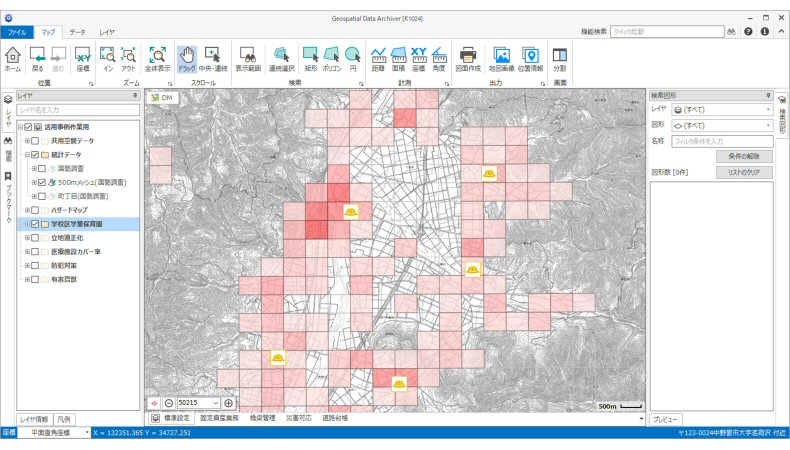Check the 立地適正化 layer checkbox

[x=35, y=239]
